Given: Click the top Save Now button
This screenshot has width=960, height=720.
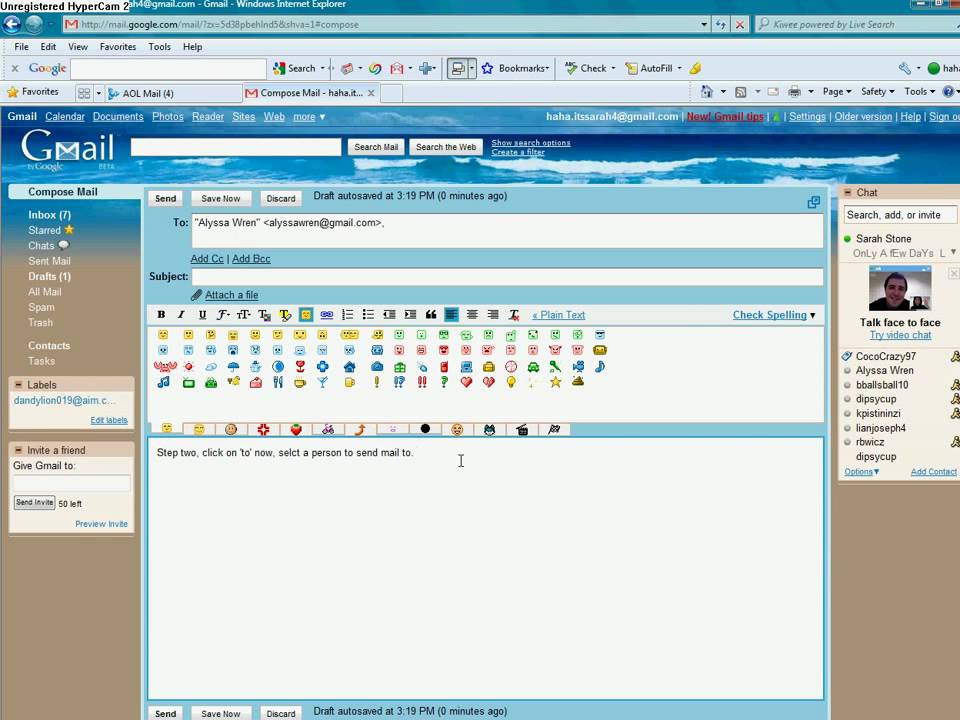Looking at the screenshot, I should pos(221,198).
